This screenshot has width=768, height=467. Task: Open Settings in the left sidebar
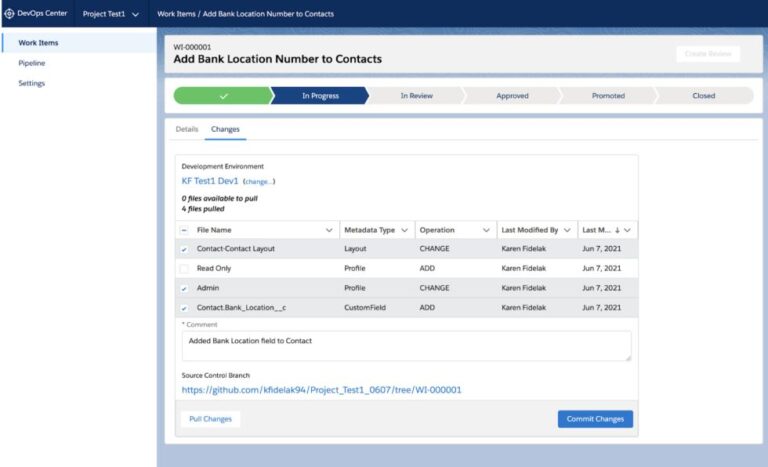(32, 83)
